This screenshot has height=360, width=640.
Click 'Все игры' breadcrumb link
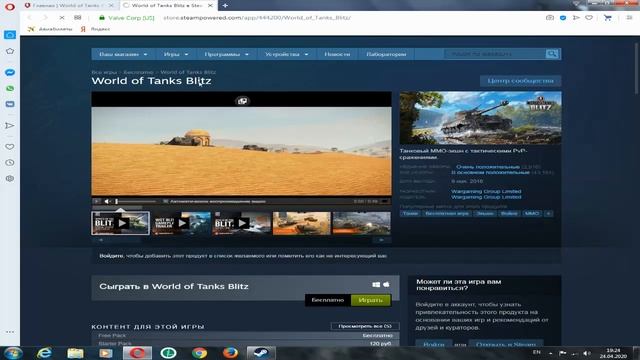(104, 72)
